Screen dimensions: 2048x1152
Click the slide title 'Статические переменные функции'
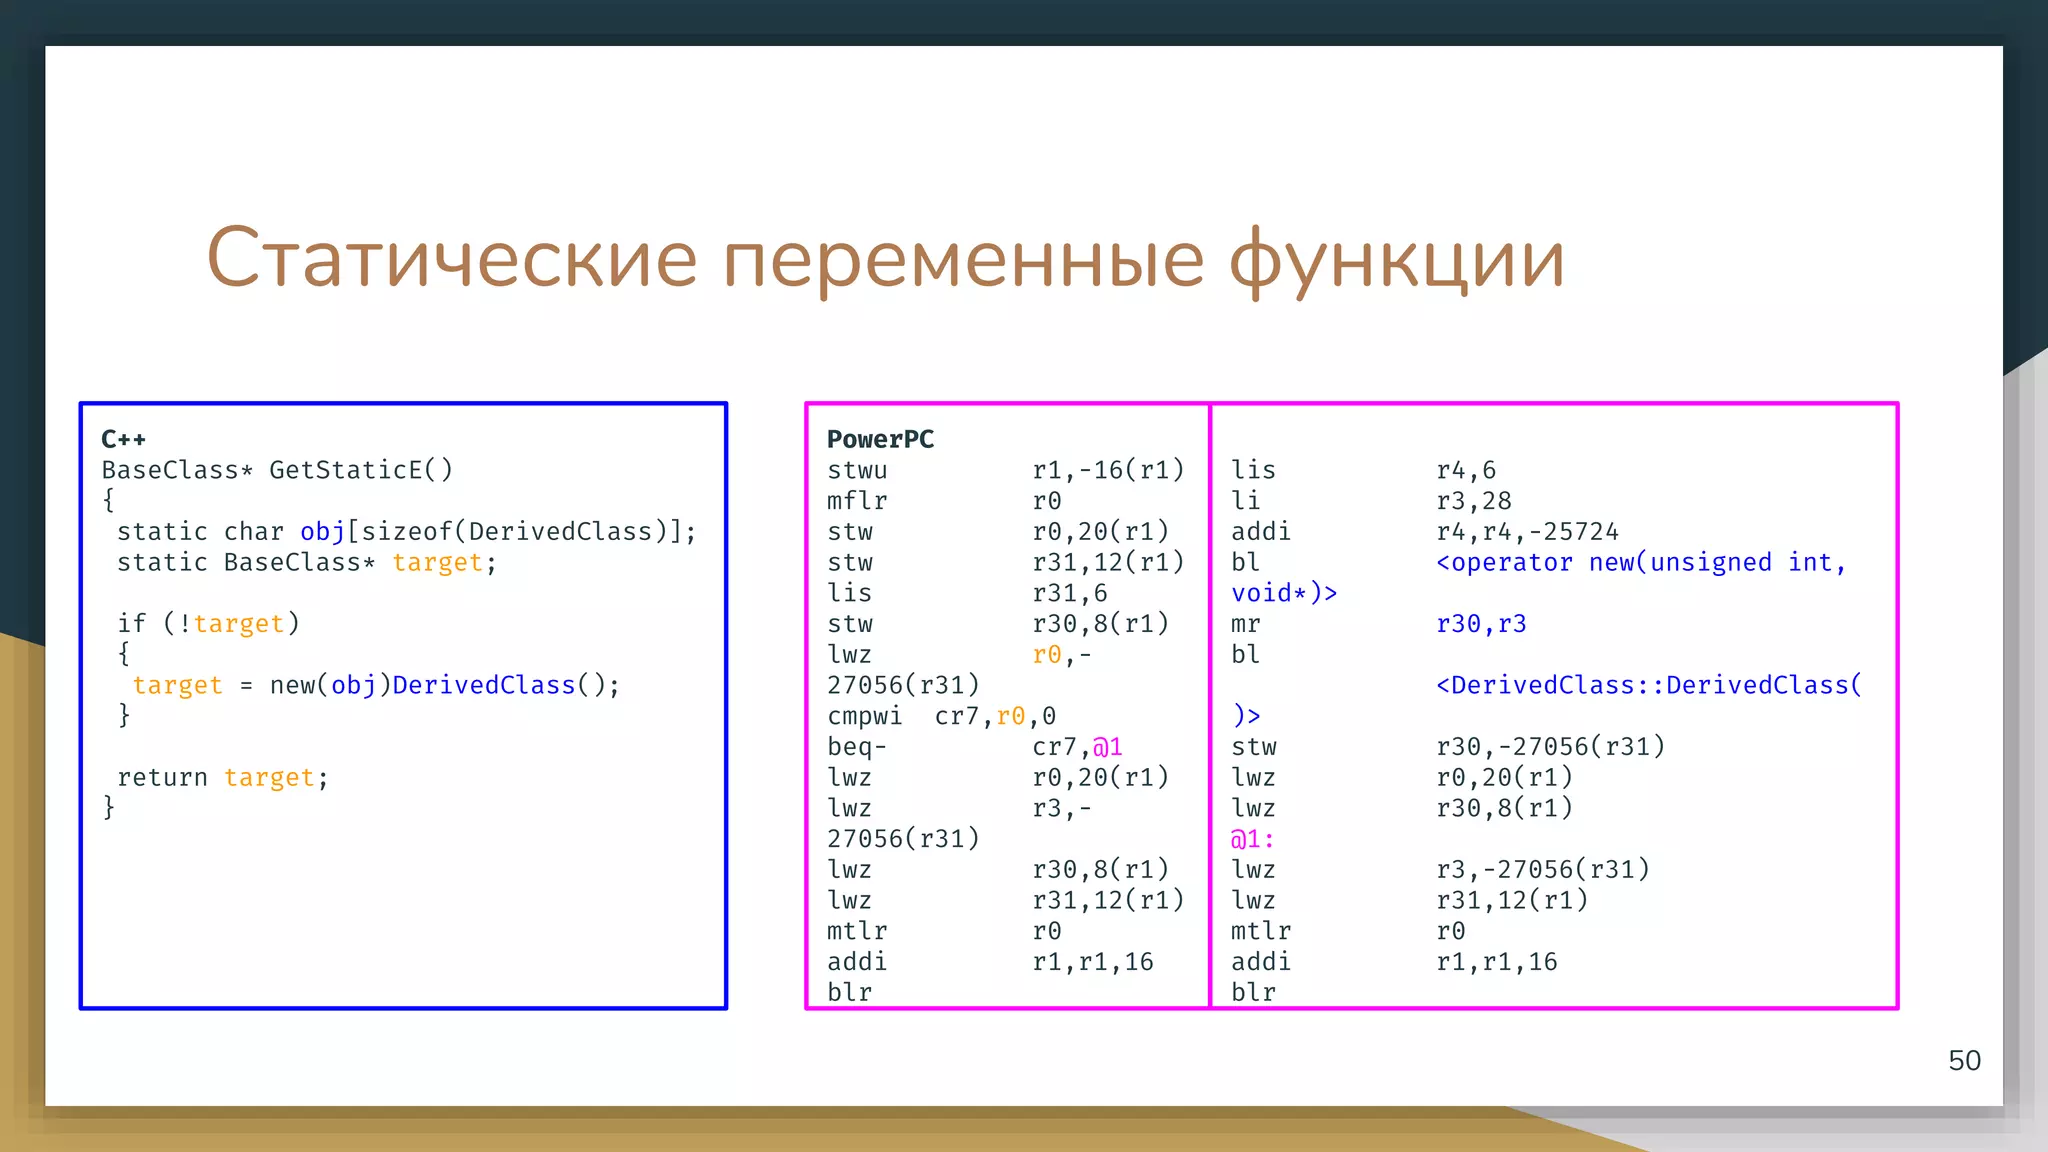[885, 259]
